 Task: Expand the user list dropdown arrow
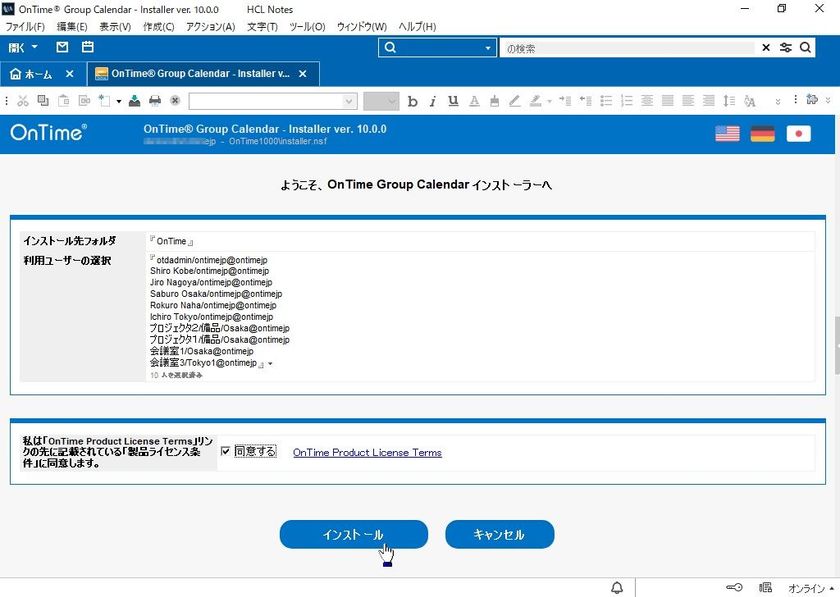(x=271, y=364)
